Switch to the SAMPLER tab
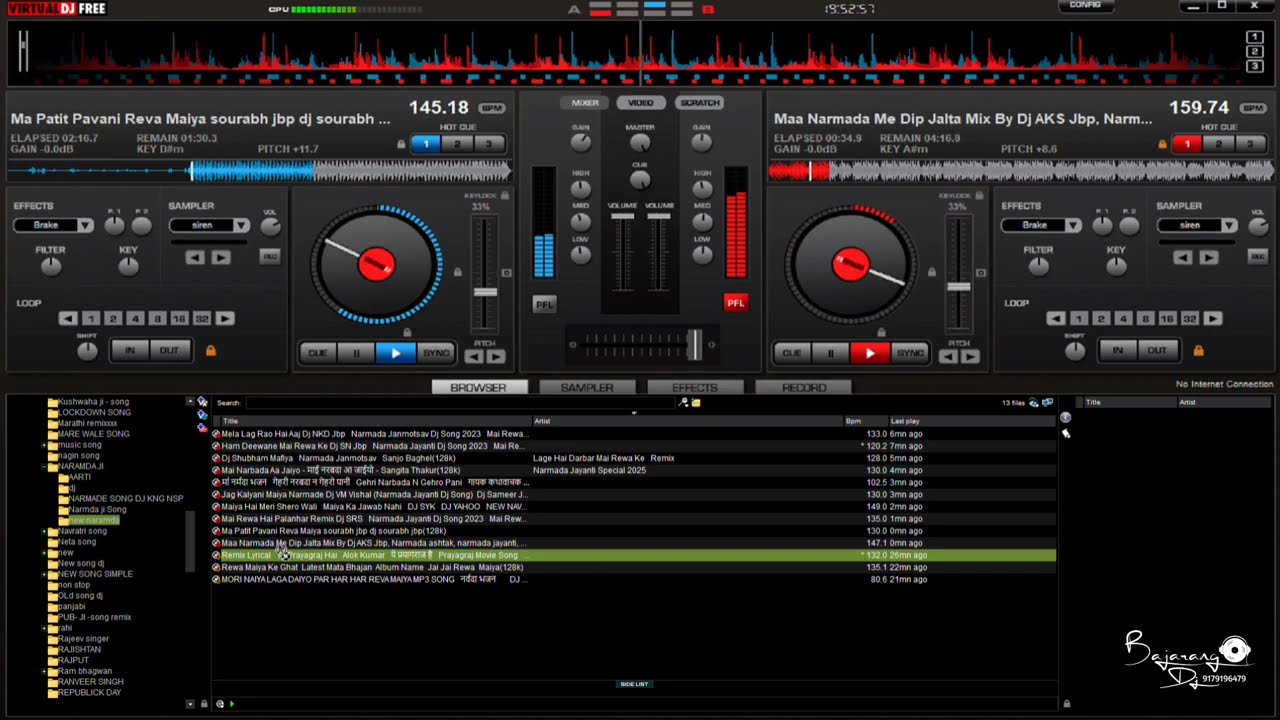Image resolution: width=1280 pixels, height=720 pixels. tap(587, 388)
